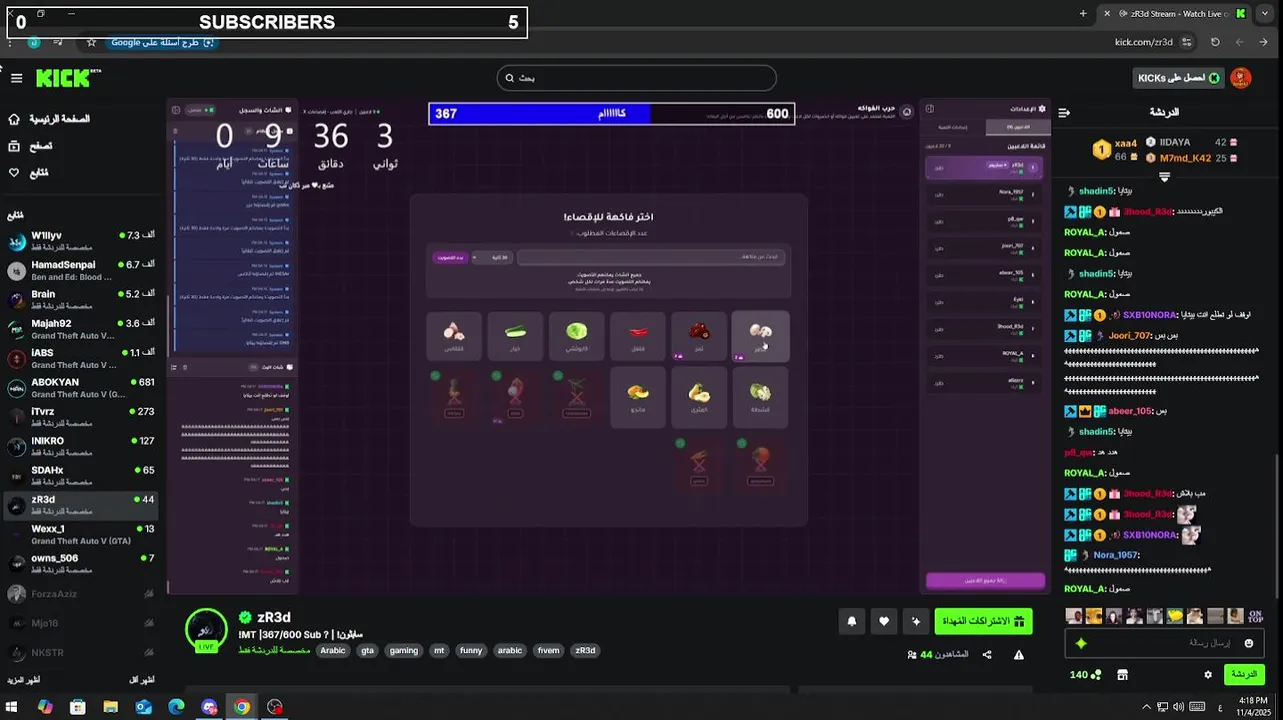This screenshot has height=720, width=1283.
Task: Open the emoji picker in chat input
Action: (1248, 643)
